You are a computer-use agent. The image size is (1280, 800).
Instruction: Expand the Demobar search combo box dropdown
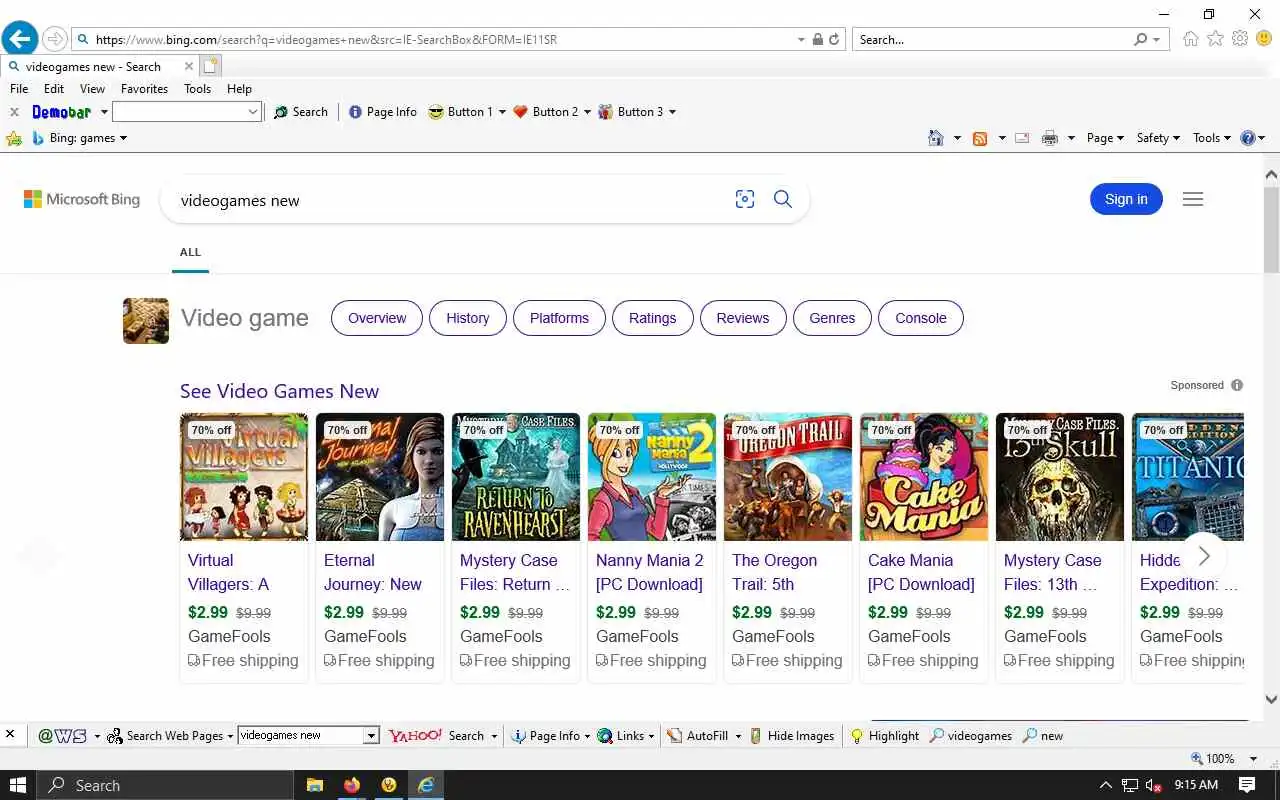tap(253, 112)
